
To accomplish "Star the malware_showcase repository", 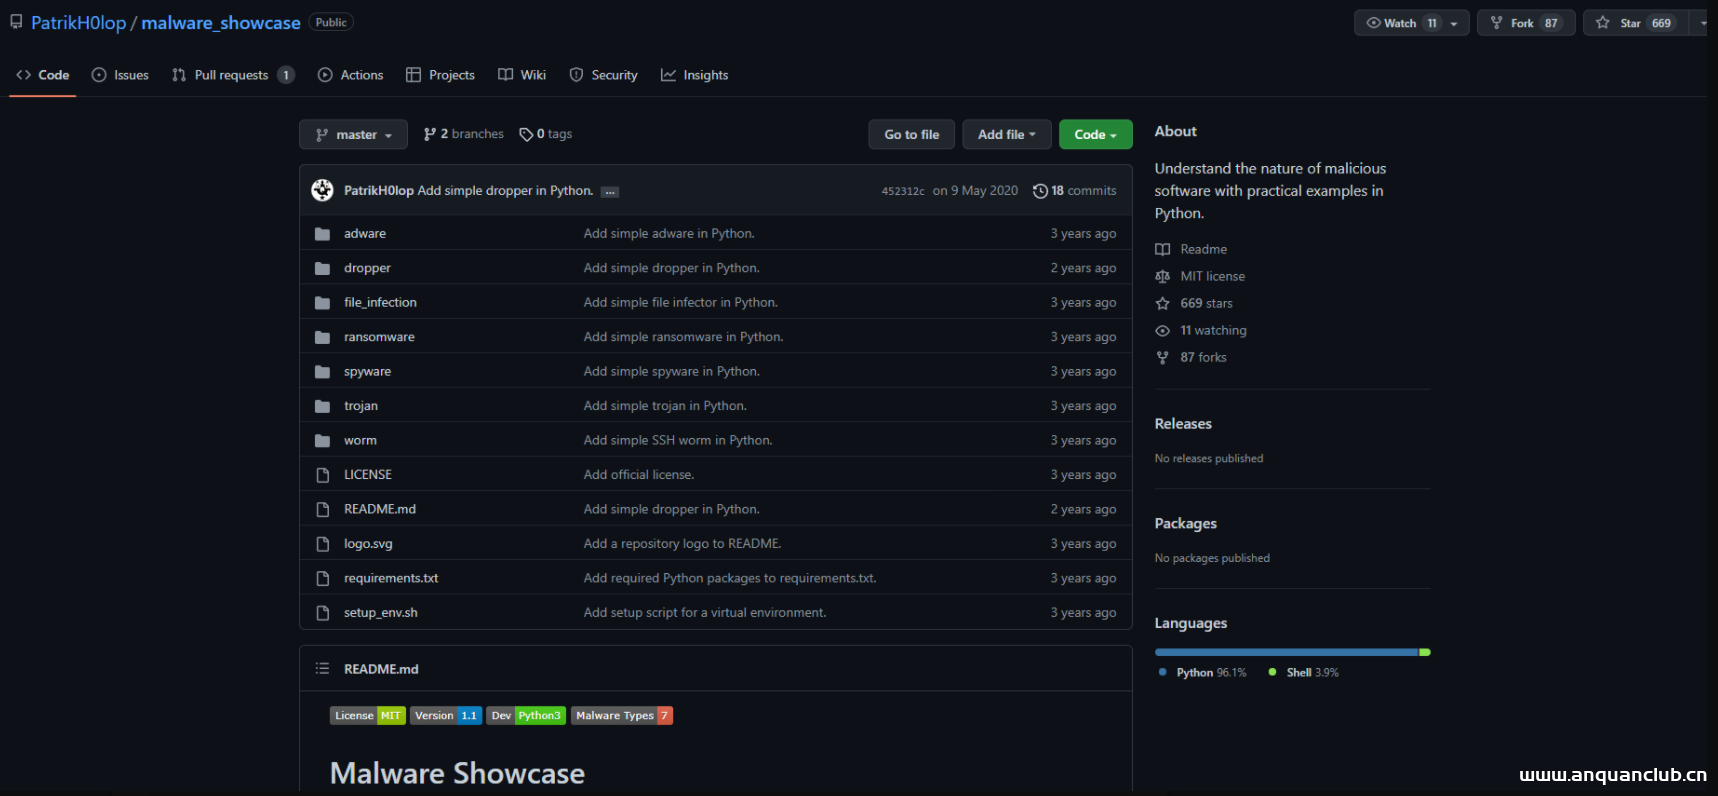I will tap(1633, 23).
